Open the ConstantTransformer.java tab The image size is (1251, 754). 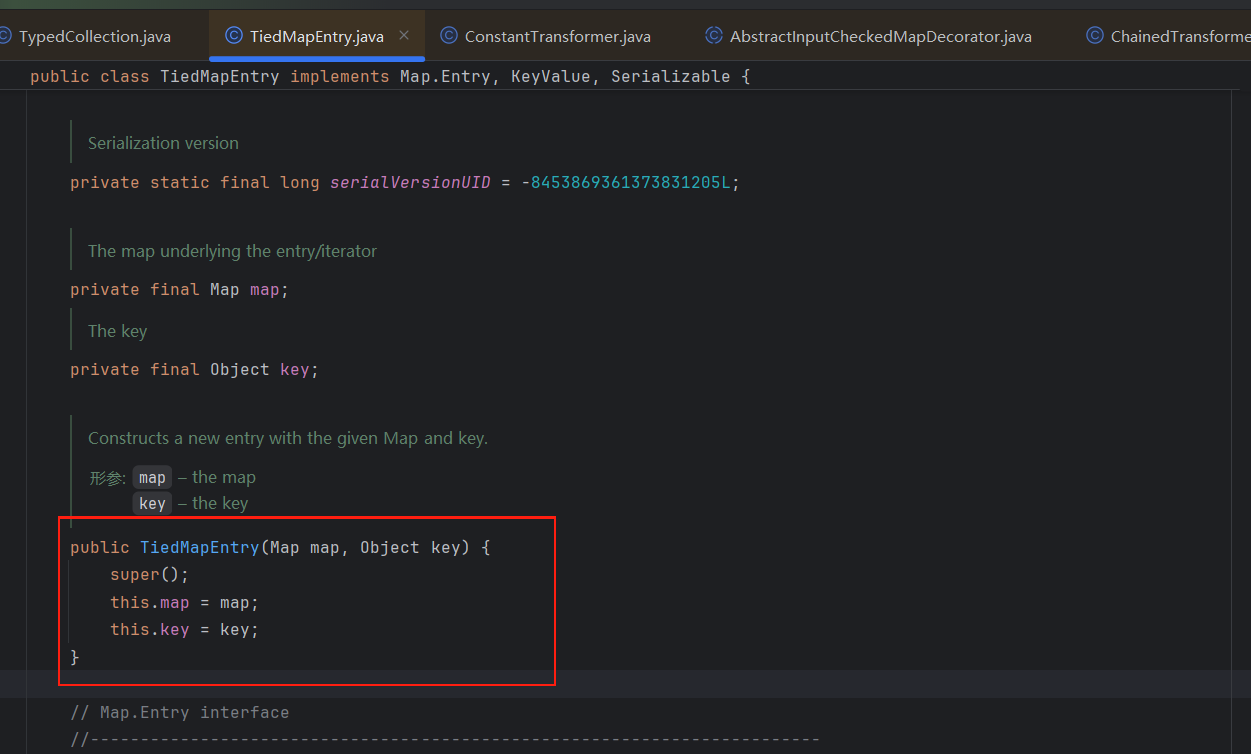coord(557,37)
